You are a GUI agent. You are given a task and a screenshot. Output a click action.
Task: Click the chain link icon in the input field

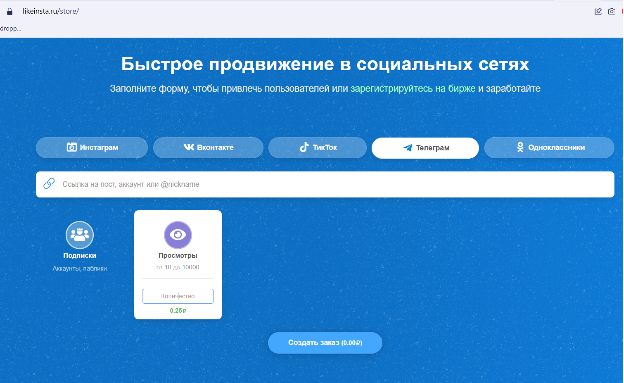pos(49,184)
